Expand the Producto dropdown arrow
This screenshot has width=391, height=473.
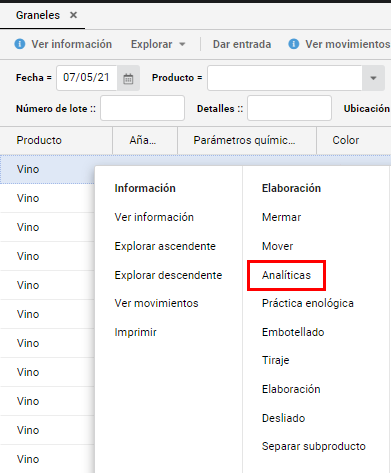[x=373, y=78]
